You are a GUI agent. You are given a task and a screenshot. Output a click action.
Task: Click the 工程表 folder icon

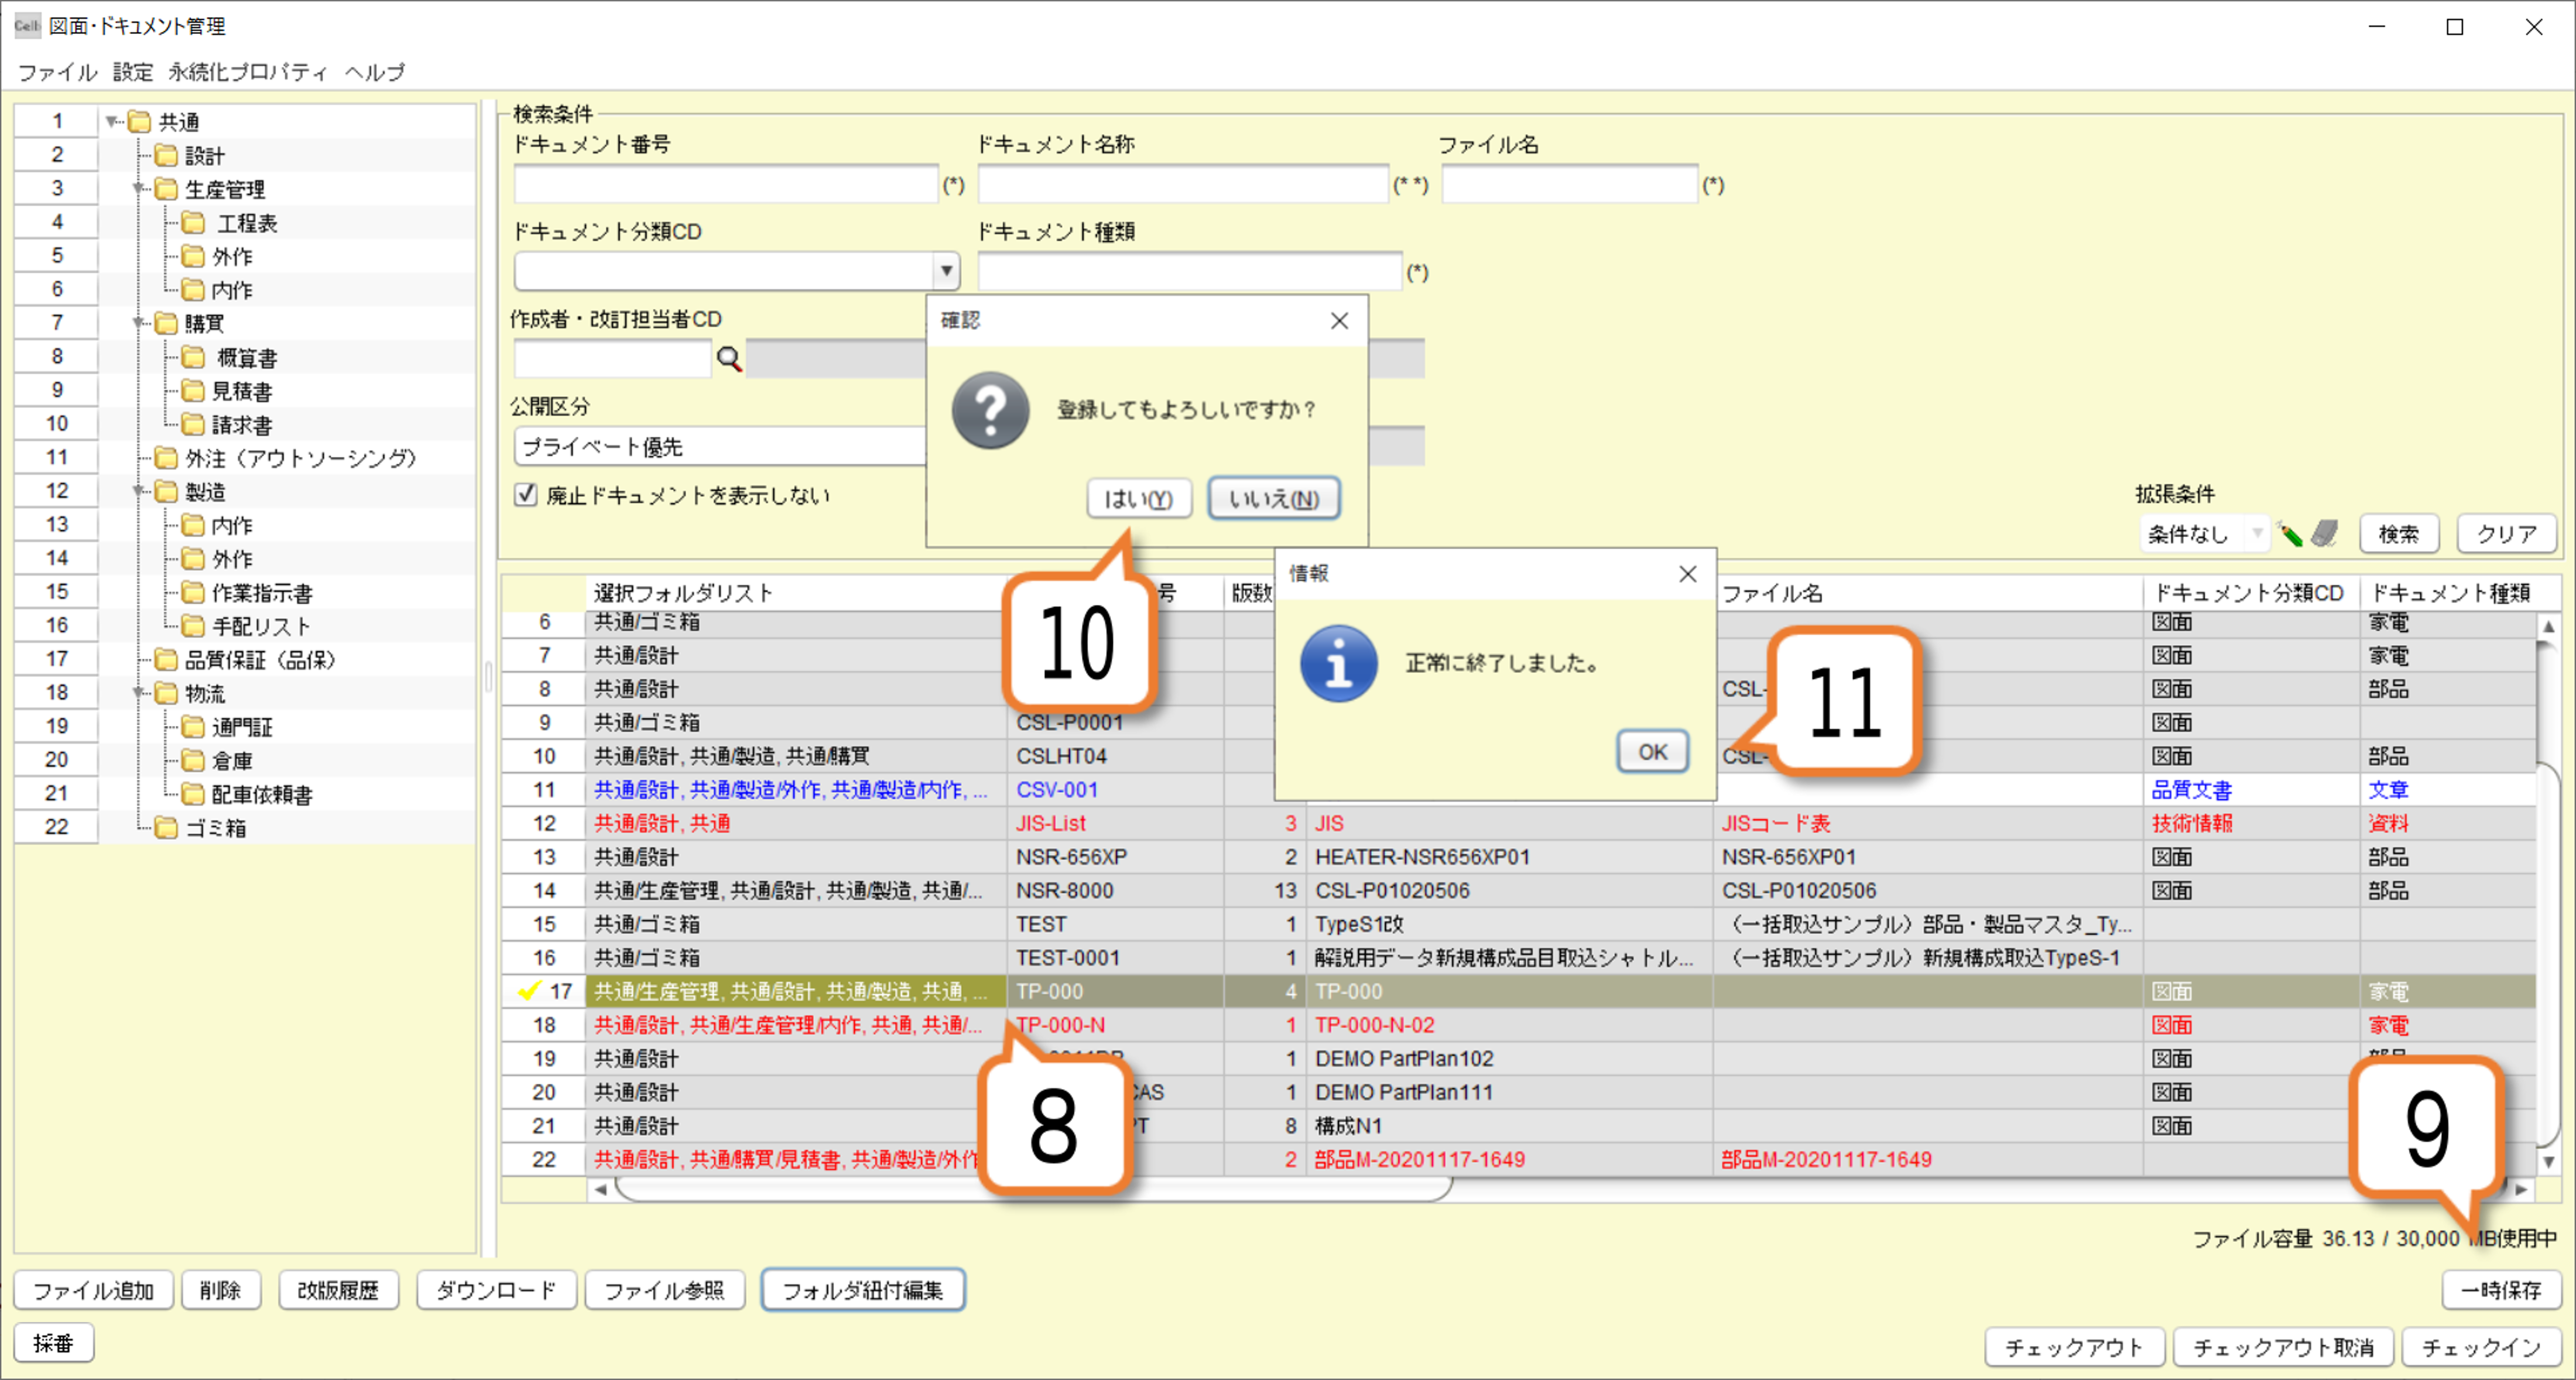coord(193,223)
